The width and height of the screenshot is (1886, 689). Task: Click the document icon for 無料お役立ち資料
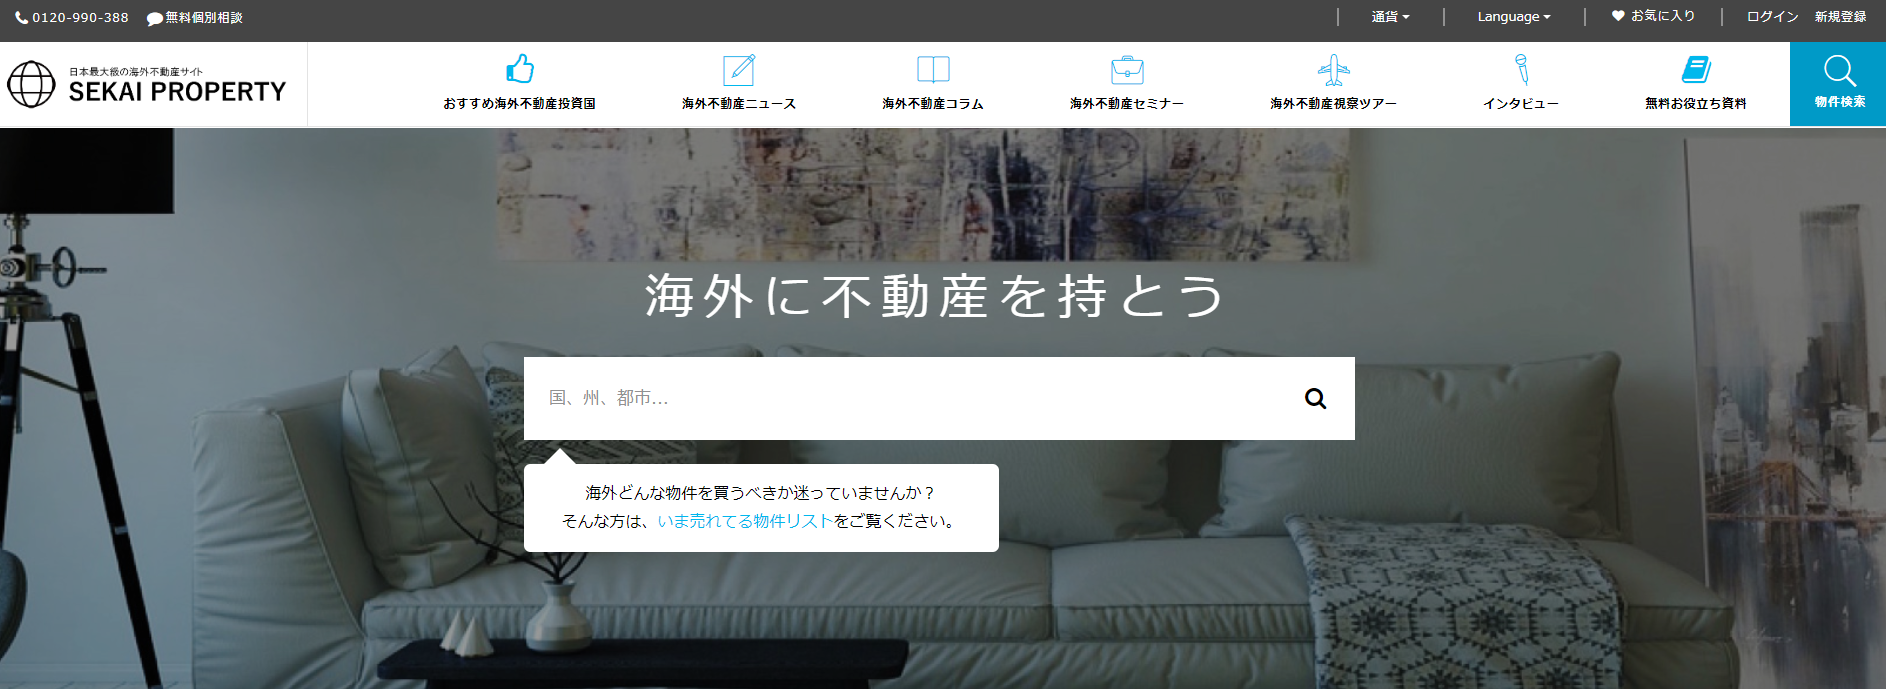click(1696, 69)
